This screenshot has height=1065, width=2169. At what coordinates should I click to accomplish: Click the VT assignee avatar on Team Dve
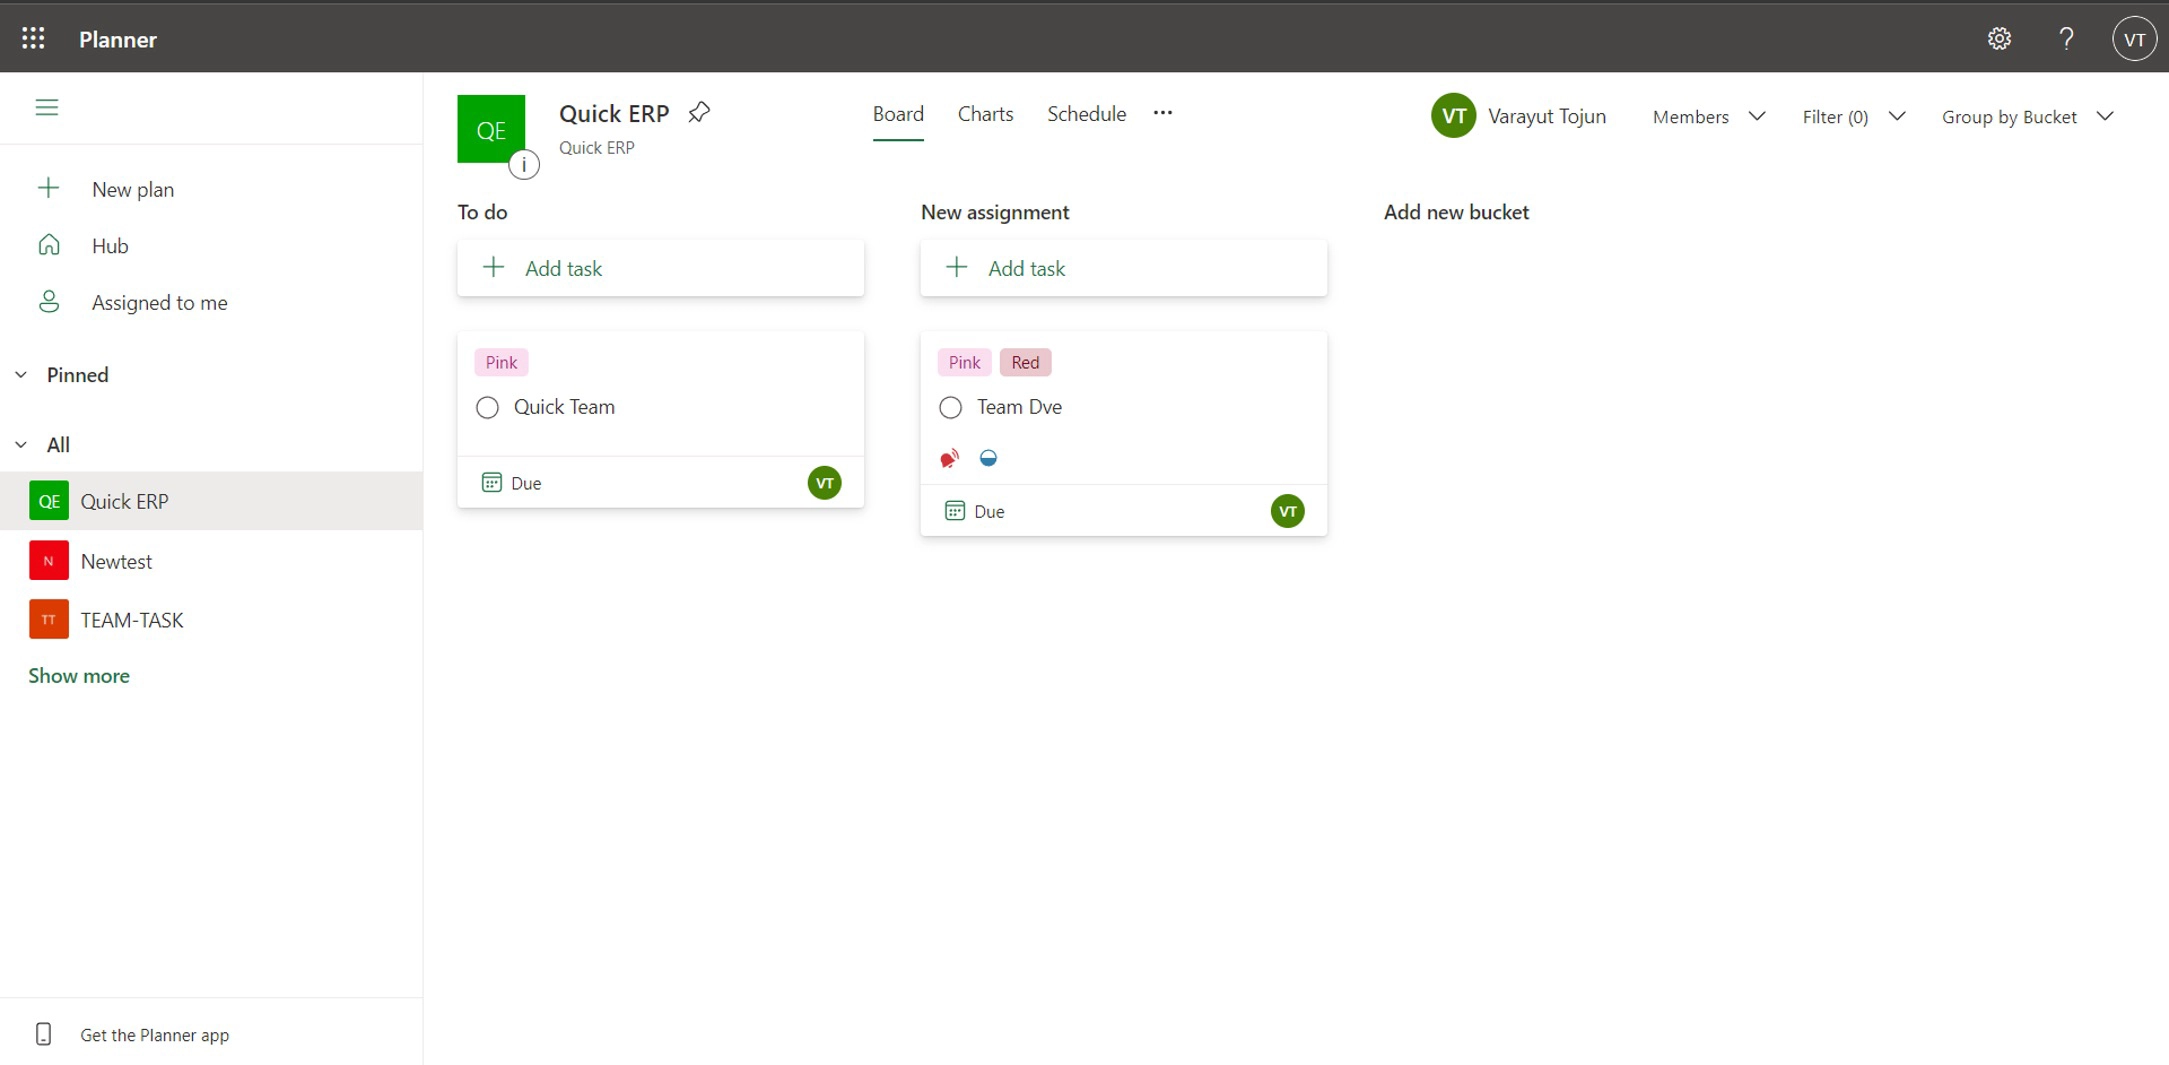[1287, 511]
